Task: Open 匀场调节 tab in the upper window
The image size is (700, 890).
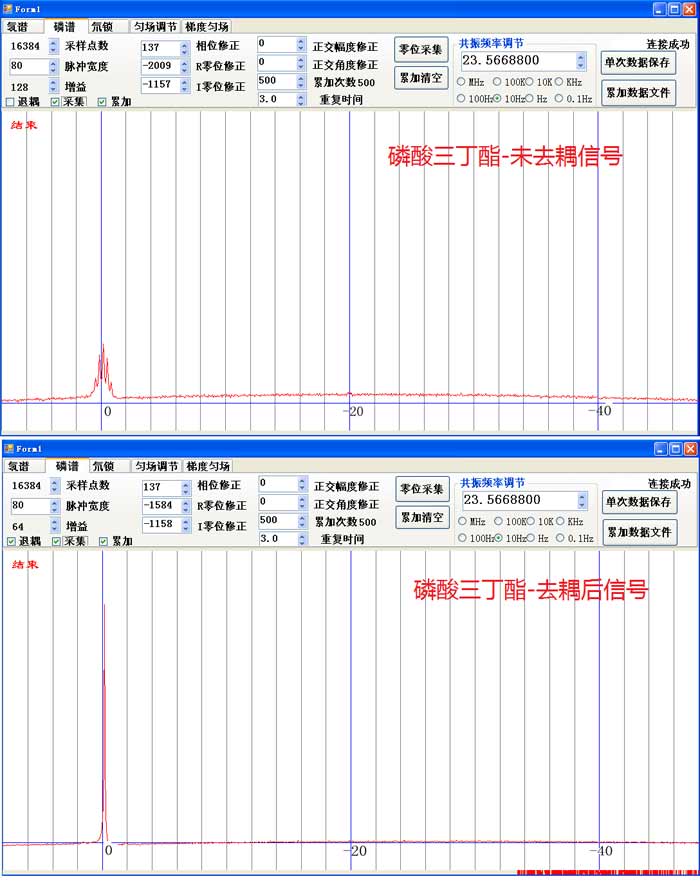Action: pyautogui.click(x=154, y=27)
